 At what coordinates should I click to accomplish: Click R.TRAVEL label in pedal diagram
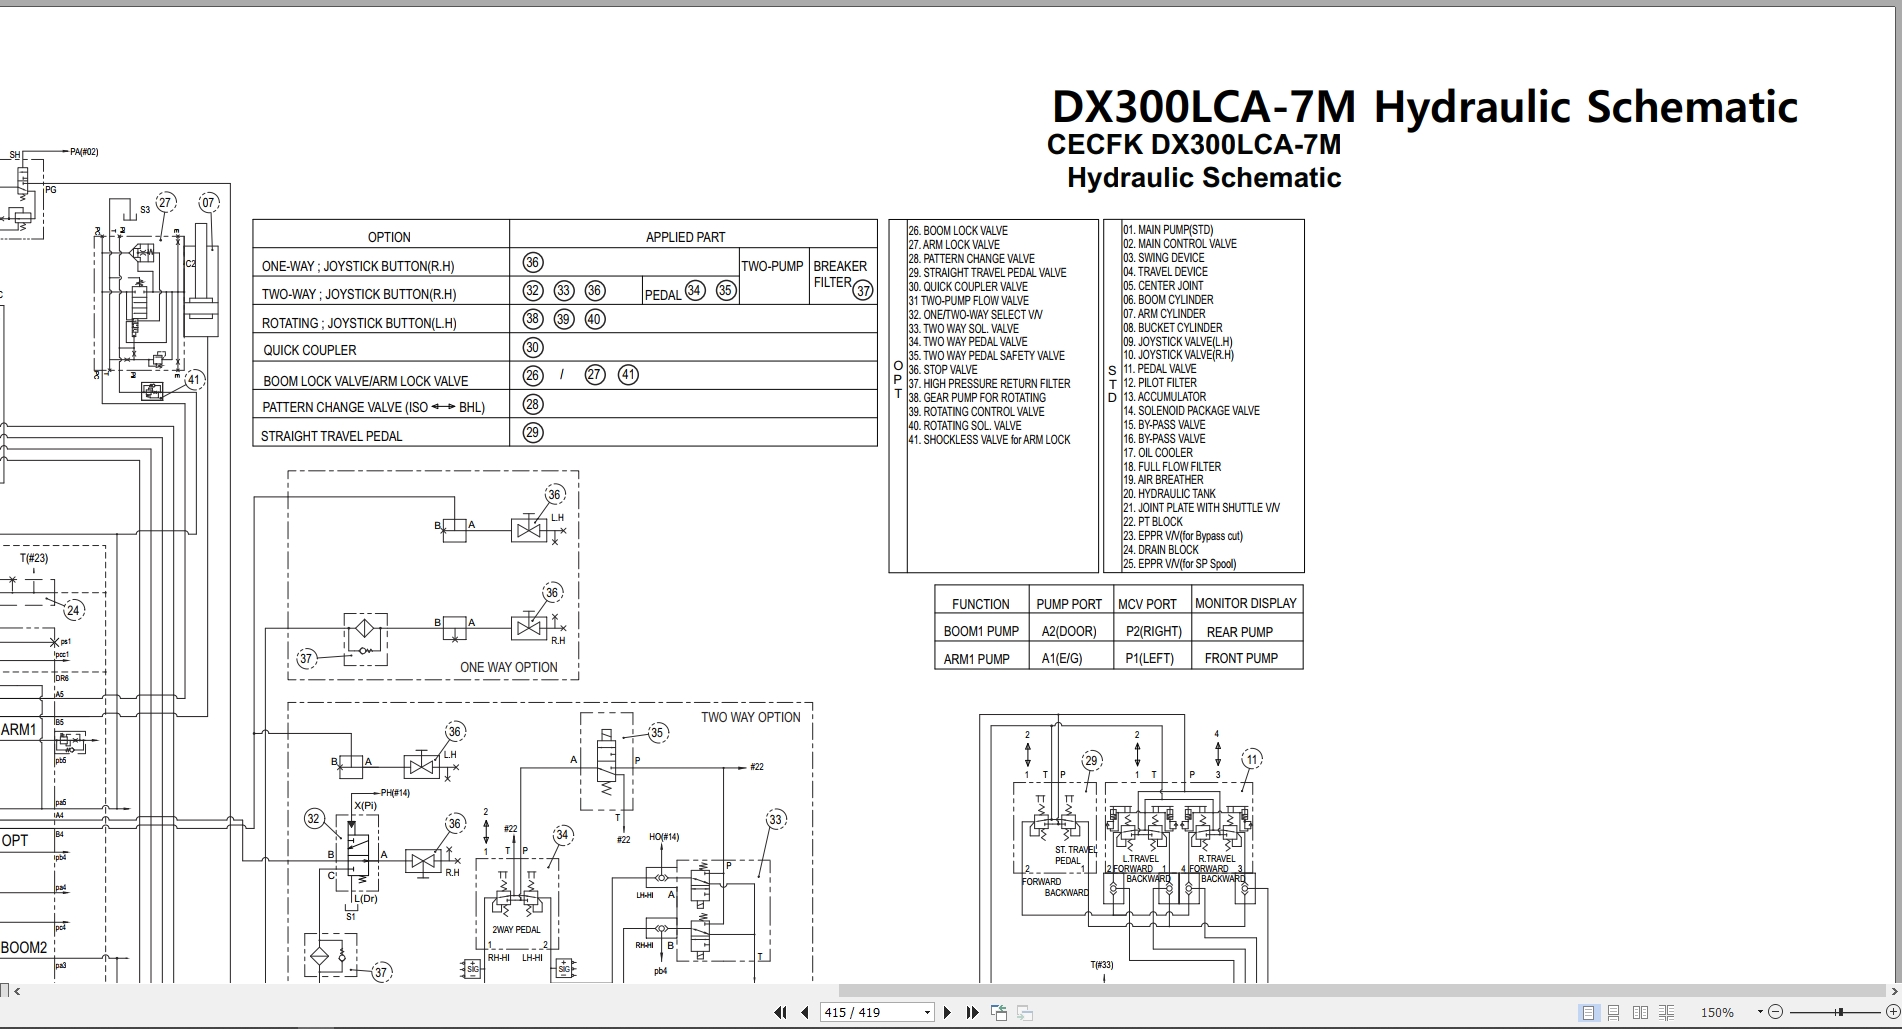(x=1216, y=858)
